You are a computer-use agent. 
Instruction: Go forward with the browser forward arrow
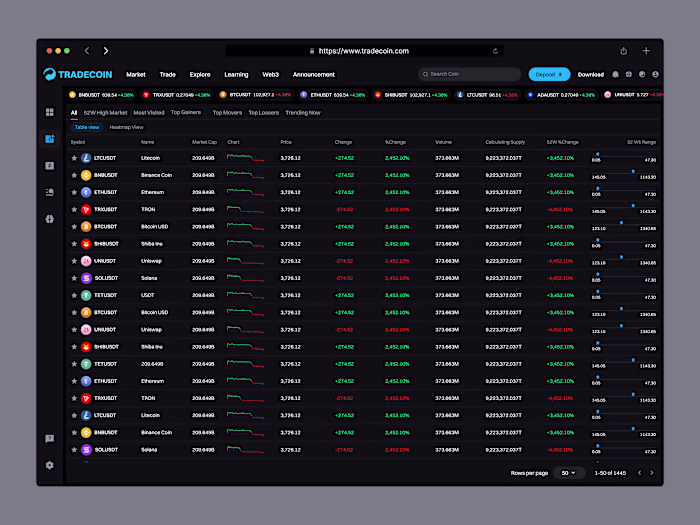[106, 51]
